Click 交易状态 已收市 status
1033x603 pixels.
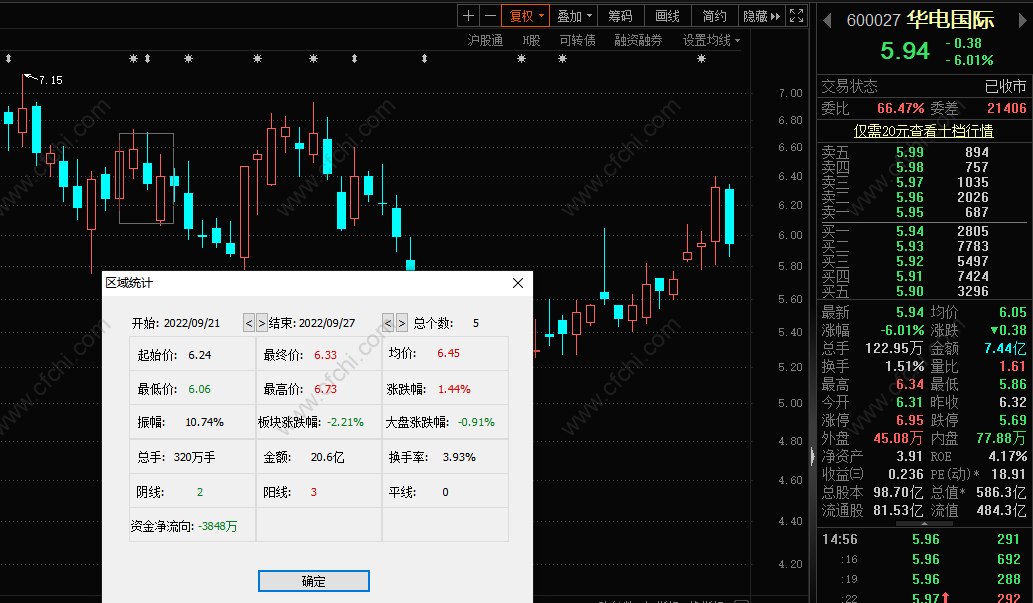pyautogui.click(x=923, y=86)
